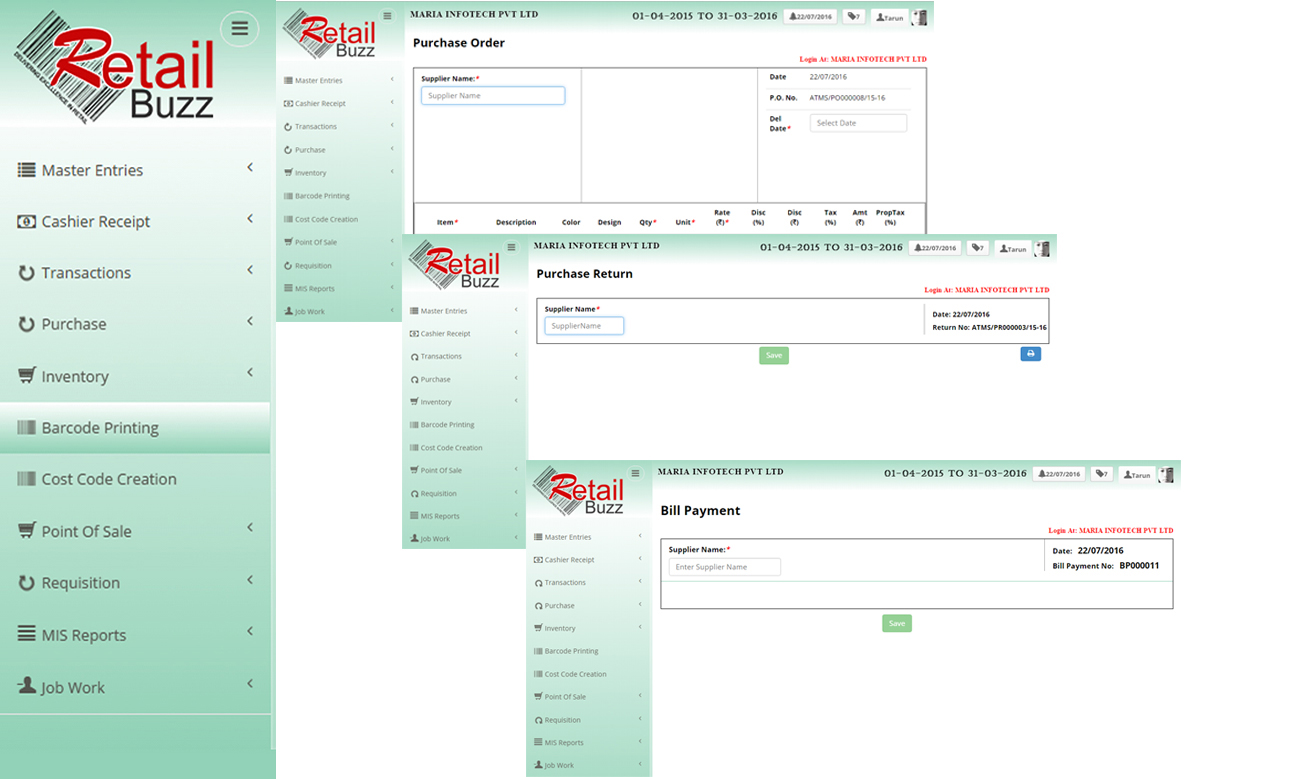Click the hamburger menu button in large sidebar

239,29
